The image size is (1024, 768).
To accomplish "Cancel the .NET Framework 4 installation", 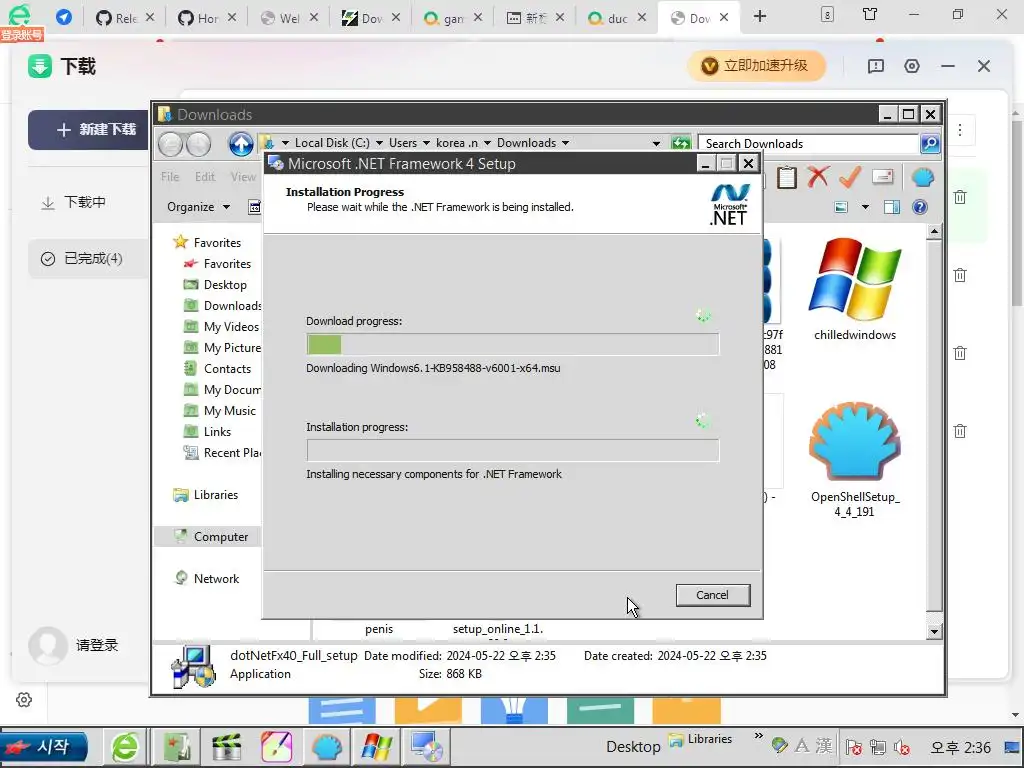I will [x=712, y=595].
